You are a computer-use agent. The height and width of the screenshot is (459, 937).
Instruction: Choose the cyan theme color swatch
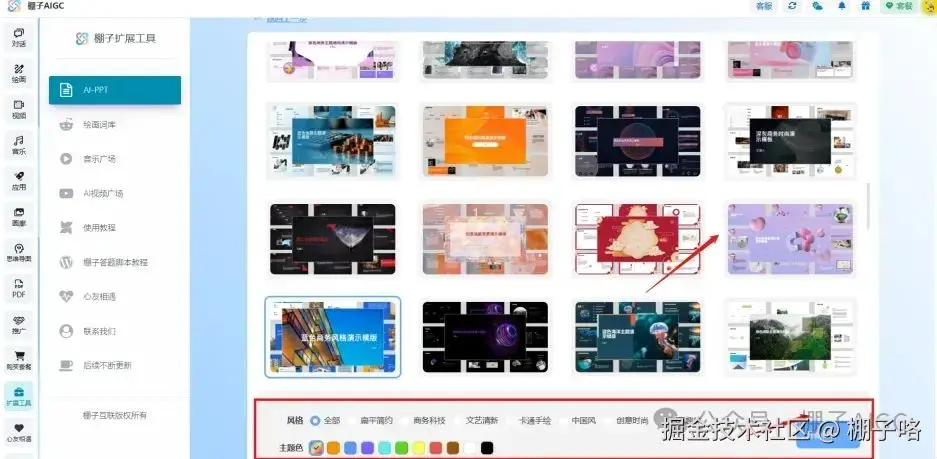385,448
